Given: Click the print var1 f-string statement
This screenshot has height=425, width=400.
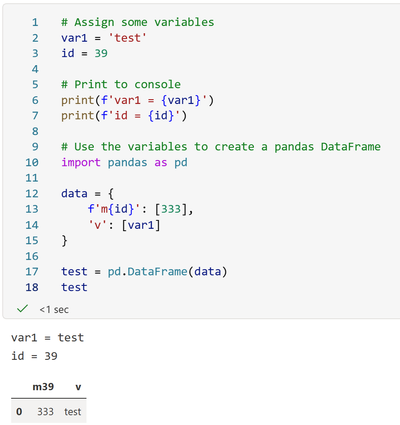Looking at the screenshot, I should 137,100.
